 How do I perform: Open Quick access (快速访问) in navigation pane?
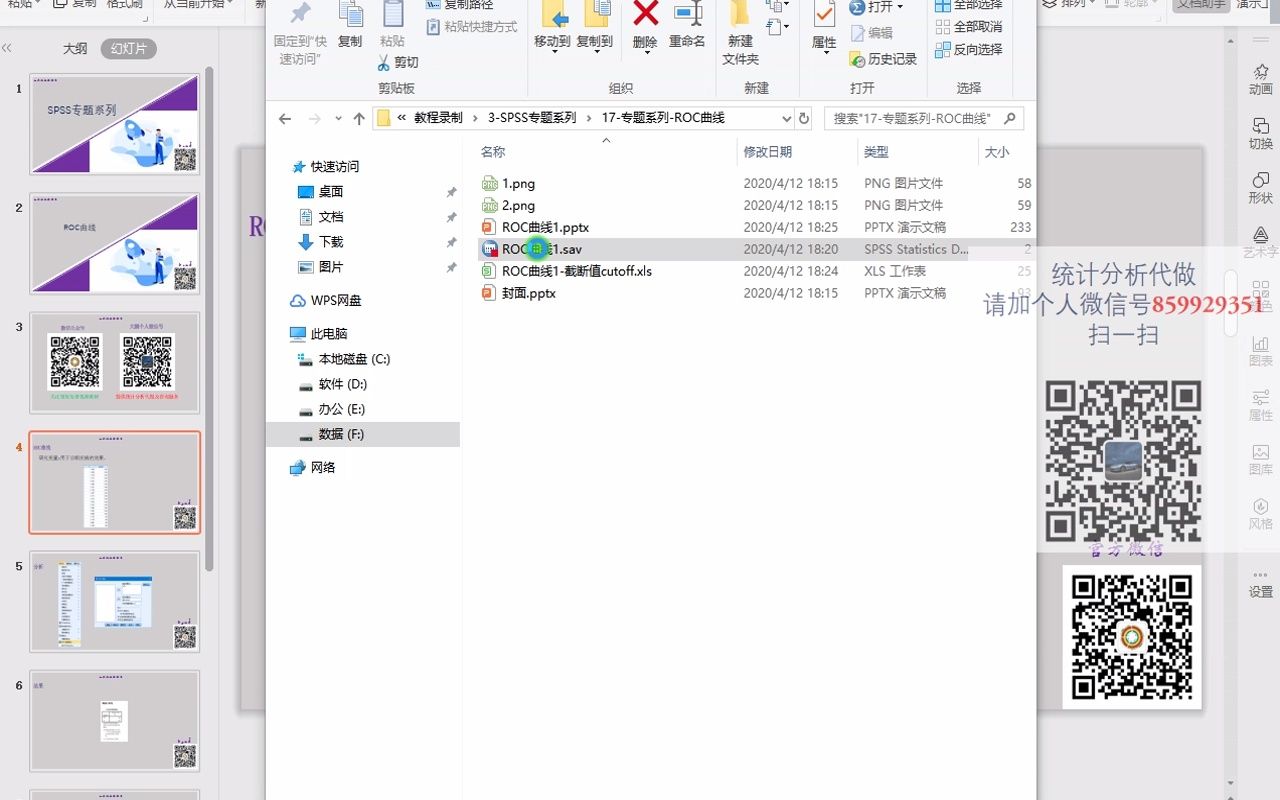pos(334,167)
